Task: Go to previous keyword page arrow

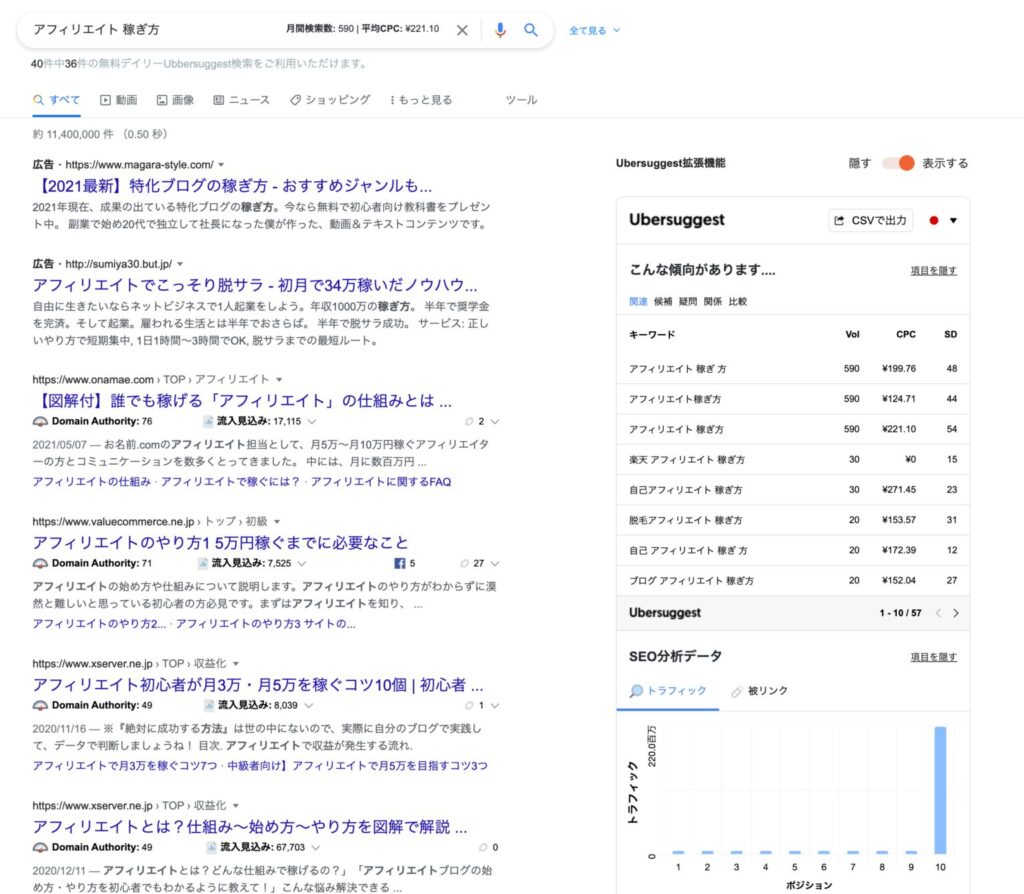Action: point(938,613)
